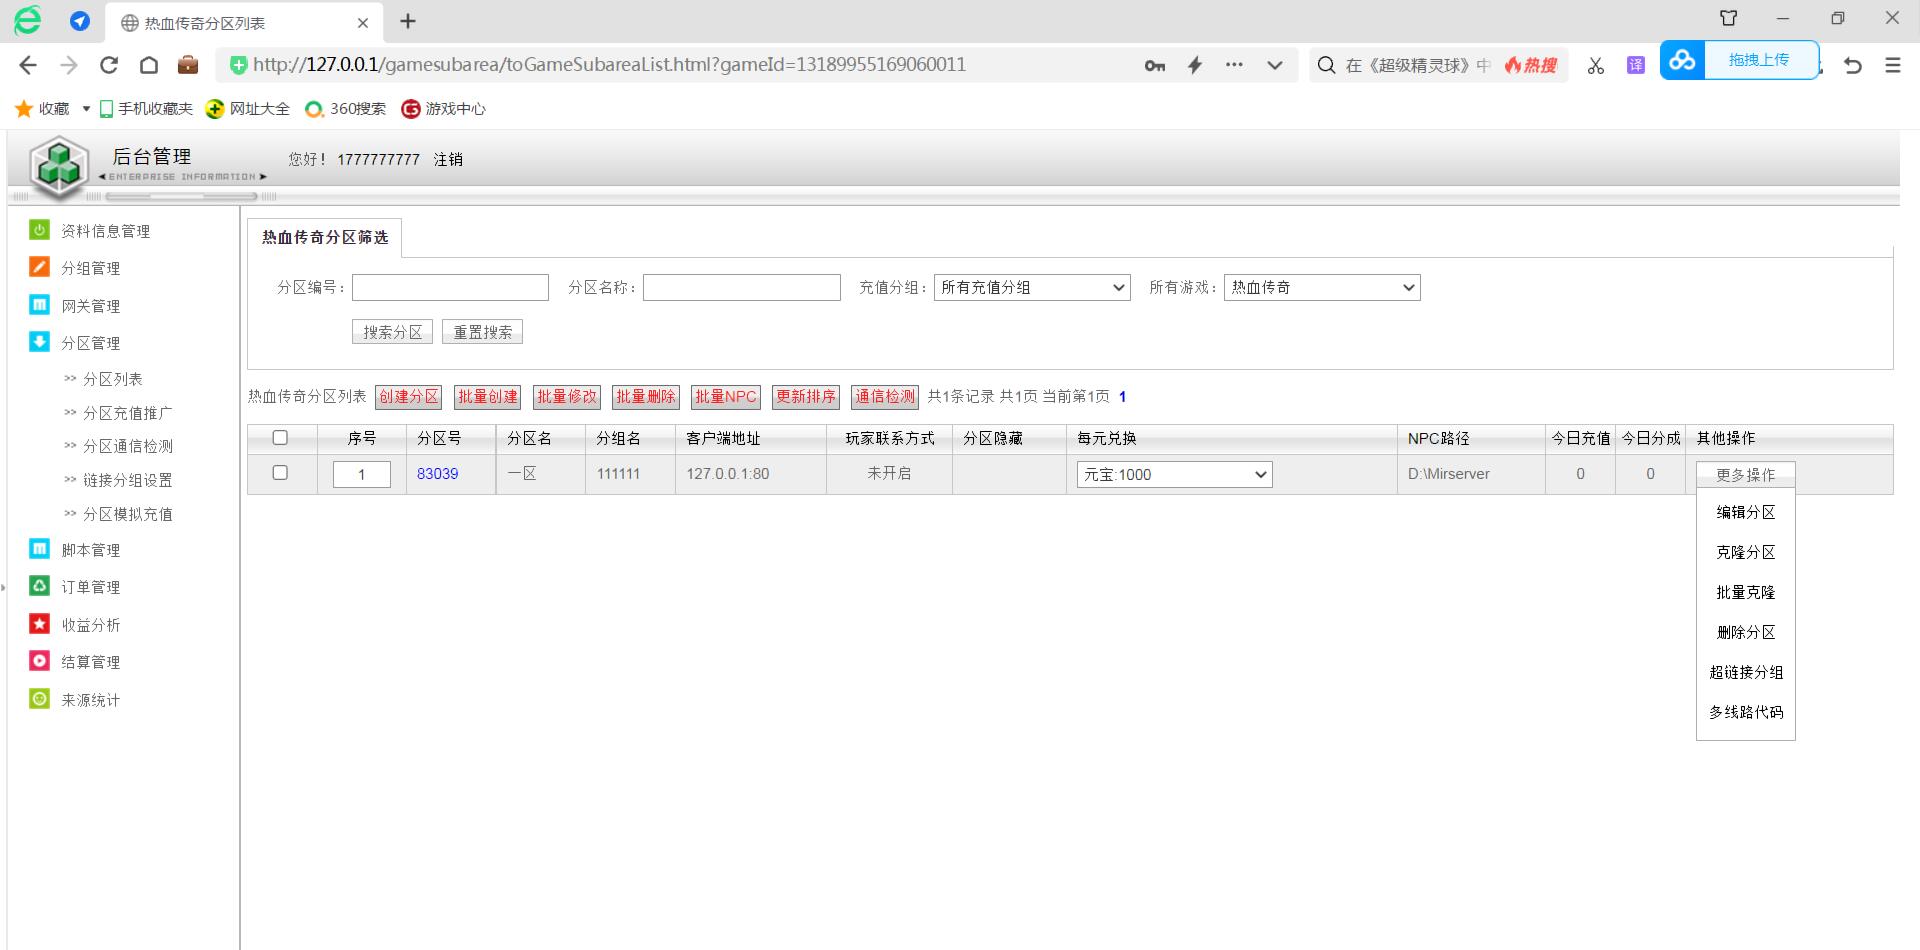Click the blue 网关管理 sidebar icon
This screenshot has height=950, width=1920.
39,305
